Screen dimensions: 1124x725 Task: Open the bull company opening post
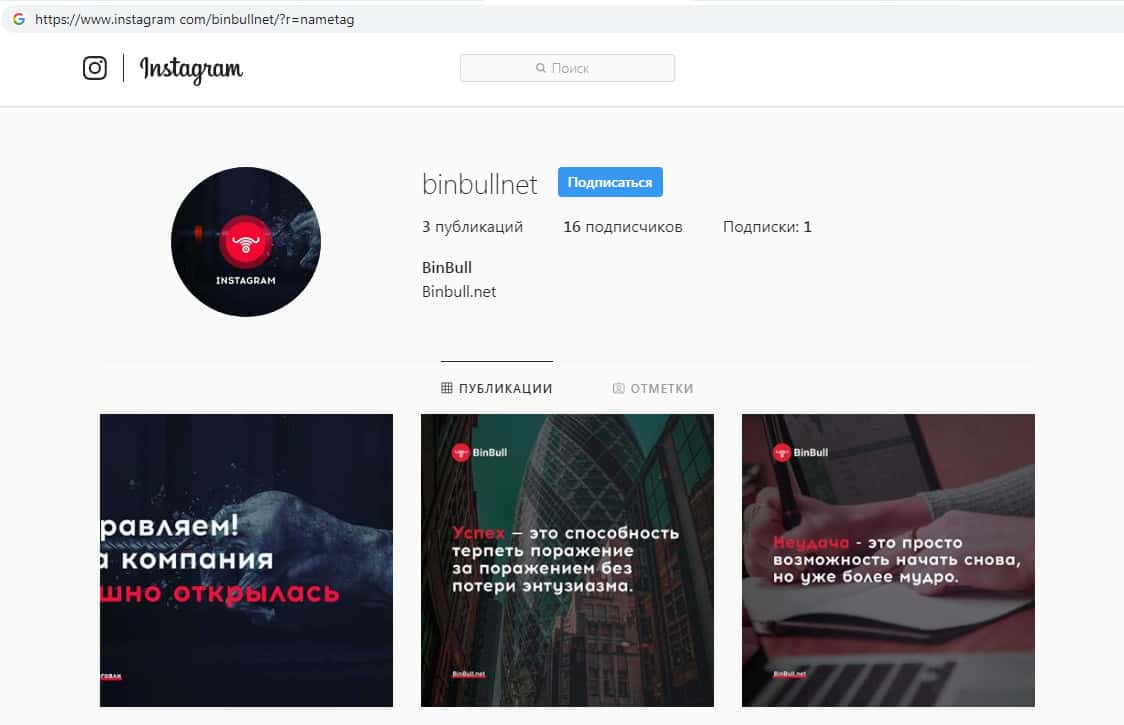click(246, 560)
